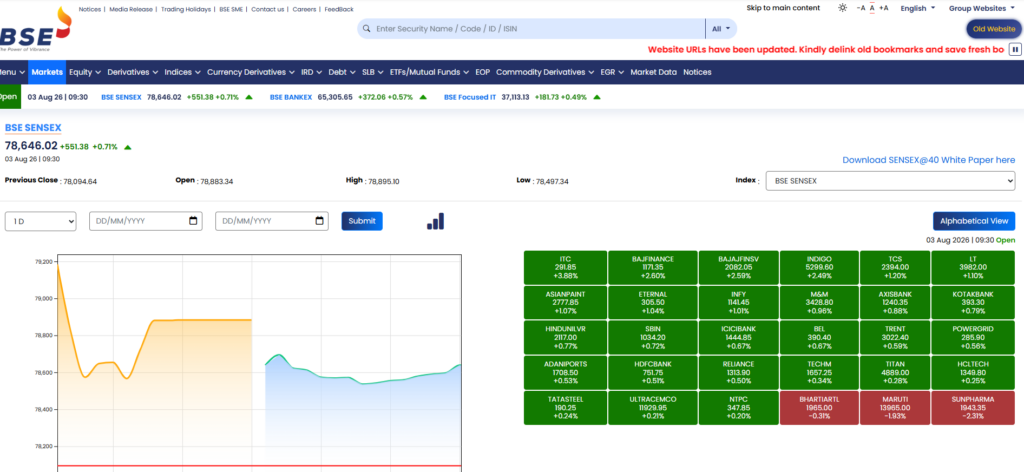Image resolution: width=1024 pixels, height=472 pixels.
Task: Open the Media Release top link
Action: 131,9
